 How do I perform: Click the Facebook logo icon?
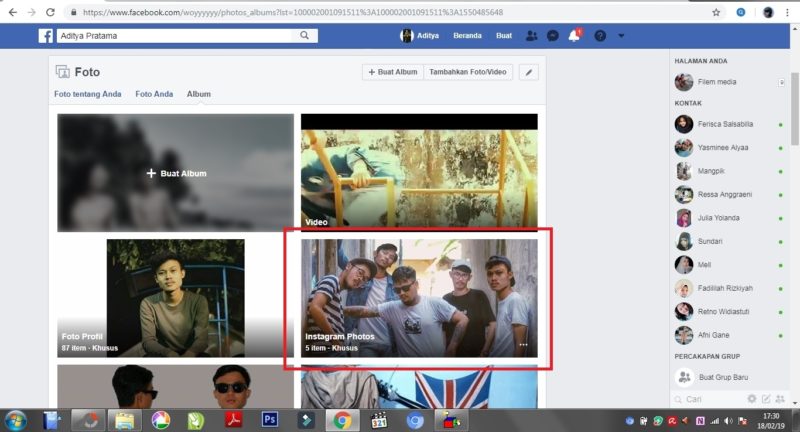click(45, 36)
